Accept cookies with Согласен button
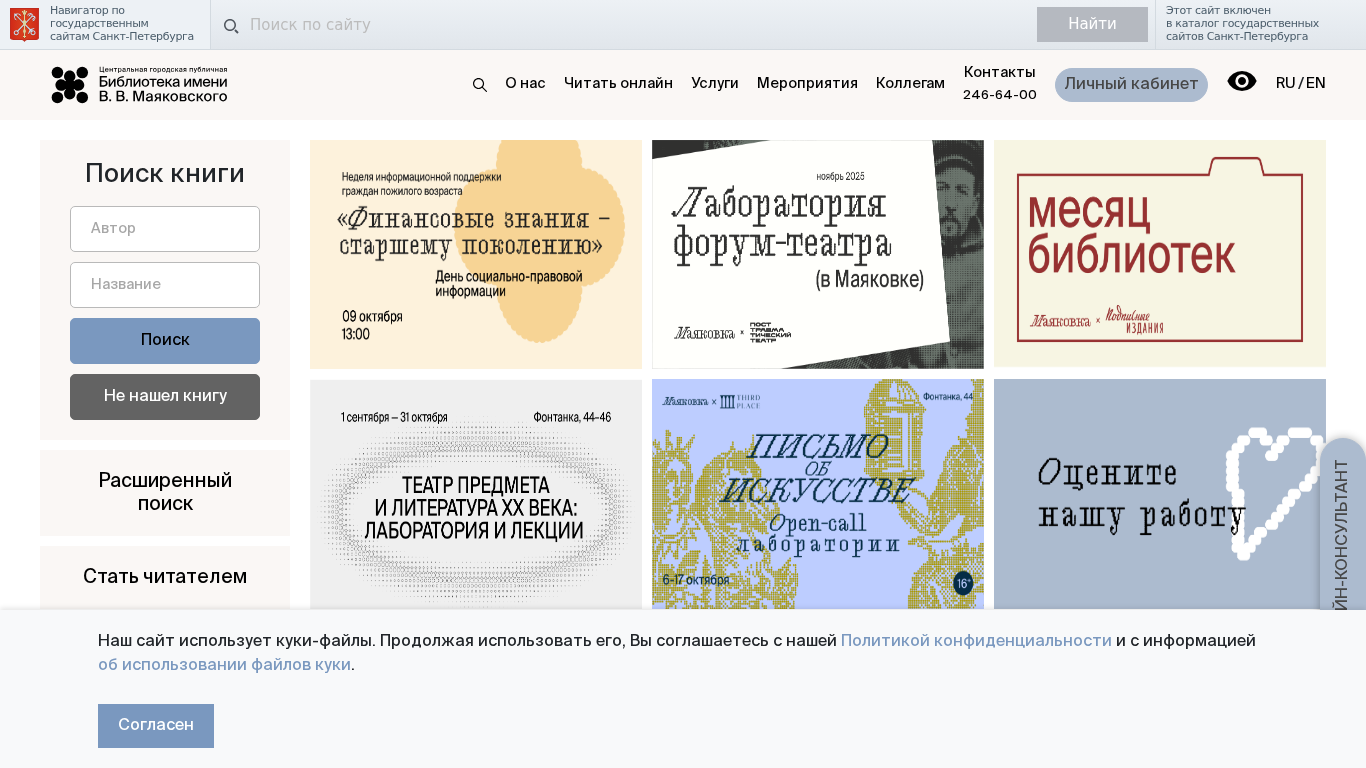The height and width of the screenshot is (768, 1366). pyautogui.click(x=156, y=726)
